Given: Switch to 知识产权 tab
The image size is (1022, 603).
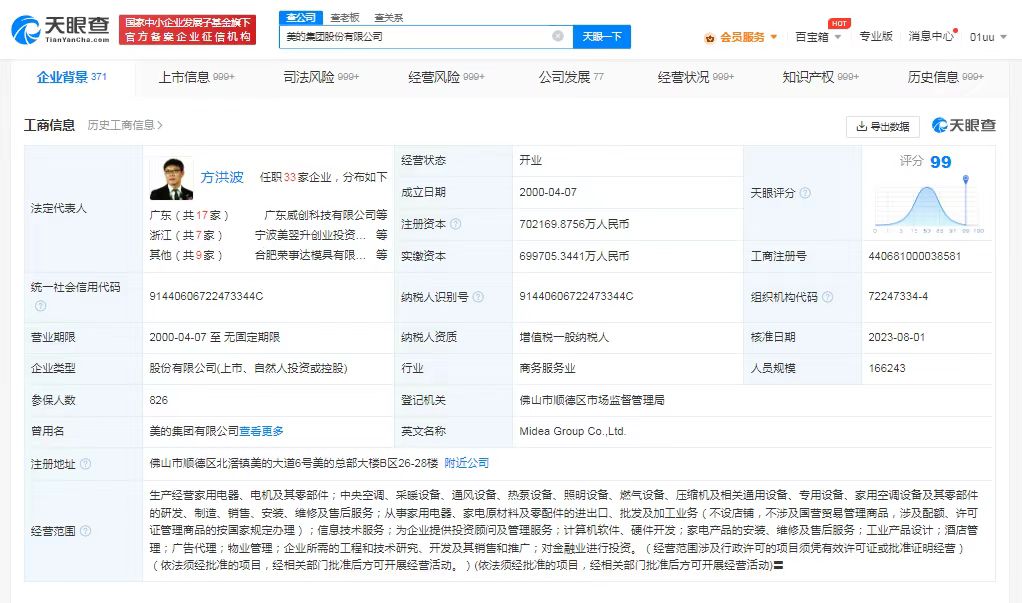Looking at the screenshot, I should 820,77.
